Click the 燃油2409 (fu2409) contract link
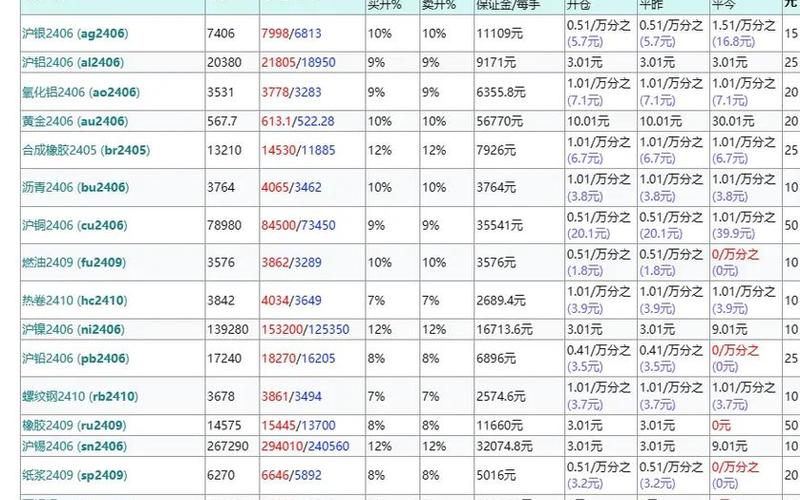The height and width of the screenshot is (500, 800). pos(72,264)
